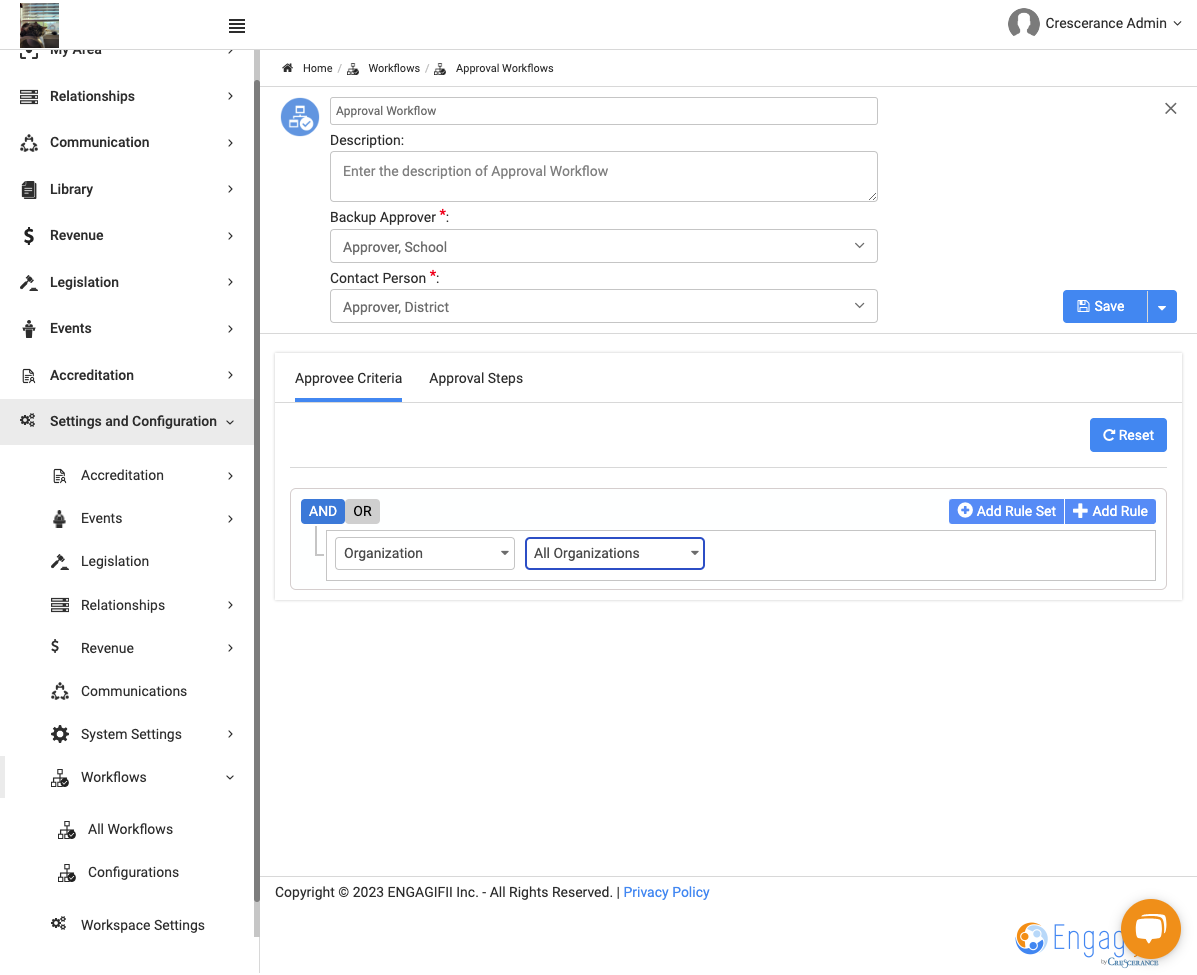Click the Workspace Settings gears icon
1197x975 pixels.
[x=59, y=924]
